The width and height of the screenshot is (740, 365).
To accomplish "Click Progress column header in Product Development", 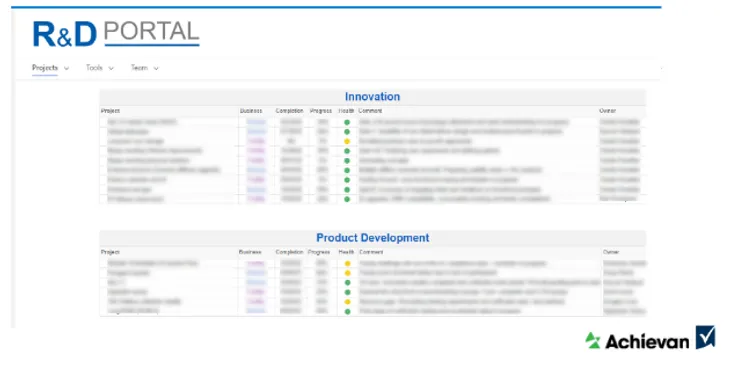I will click(319, 252).
